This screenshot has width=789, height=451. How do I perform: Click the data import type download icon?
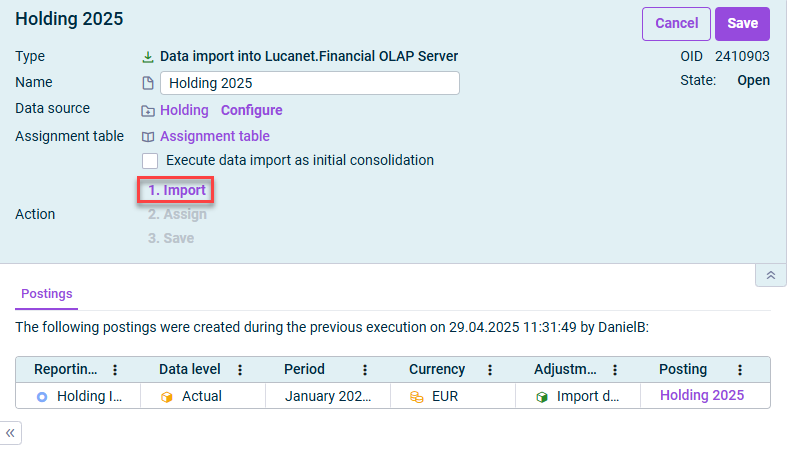[148, 57]
